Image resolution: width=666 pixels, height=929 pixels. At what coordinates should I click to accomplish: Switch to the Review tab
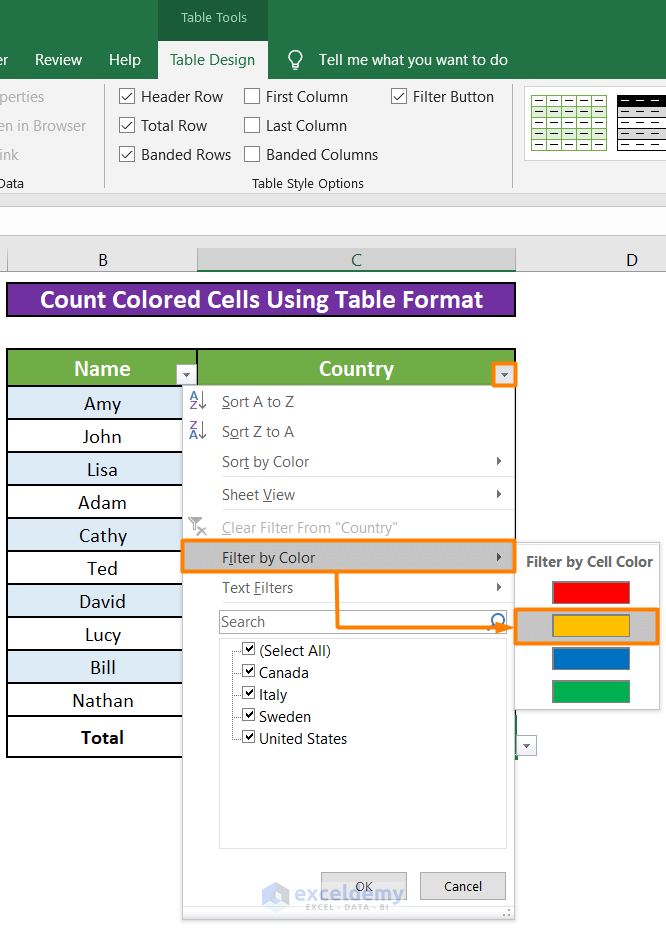[x=58, y=60]
